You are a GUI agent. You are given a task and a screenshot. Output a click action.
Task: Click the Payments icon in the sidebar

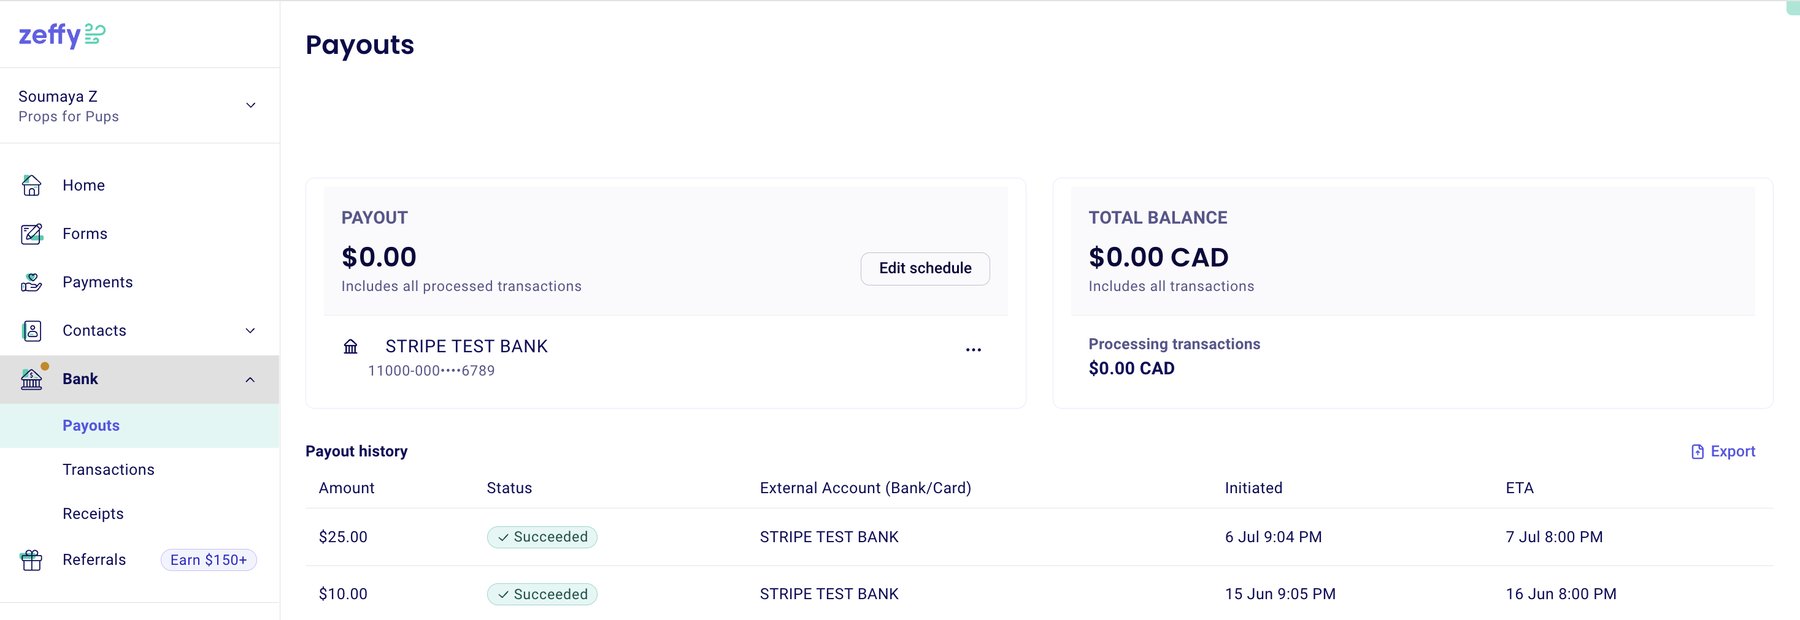pyautogui.click(x=31, y=281)
